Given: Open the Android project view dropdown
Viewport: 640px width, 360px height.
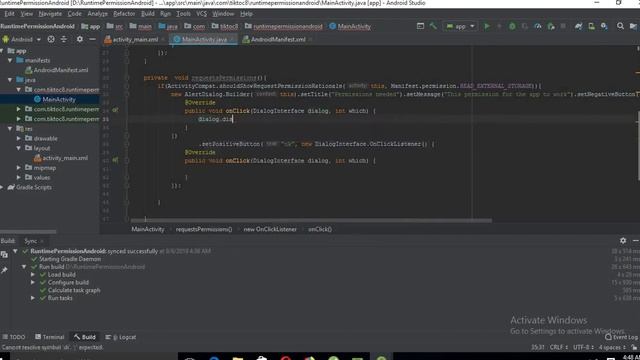Looking at the screenshot, I should click(22, 40).
